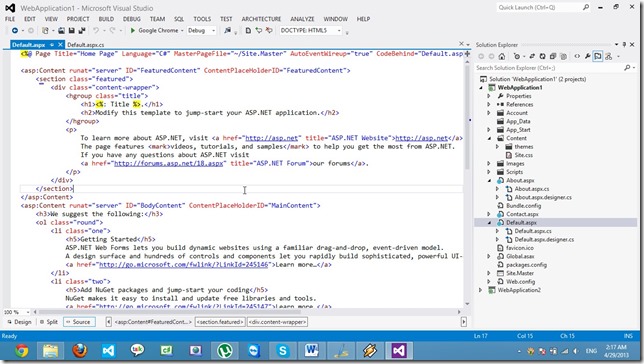The height and width of the screenshot is (364, 644).
Task: Click the Save All toolbar icon
Action: pos(82,30)
